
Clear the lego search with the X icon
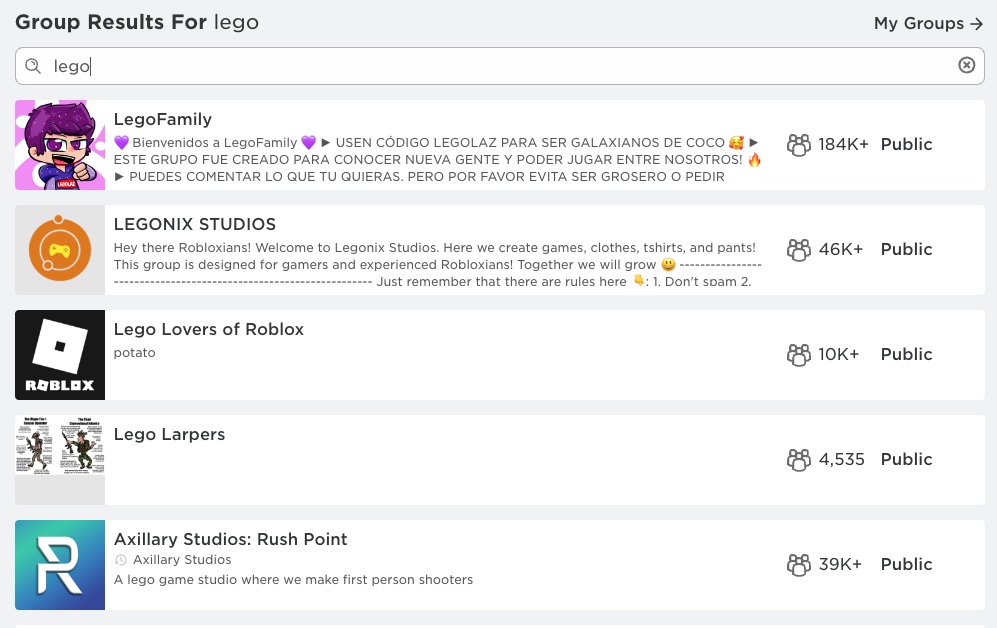pyautogui.click(x=966, y=64)
